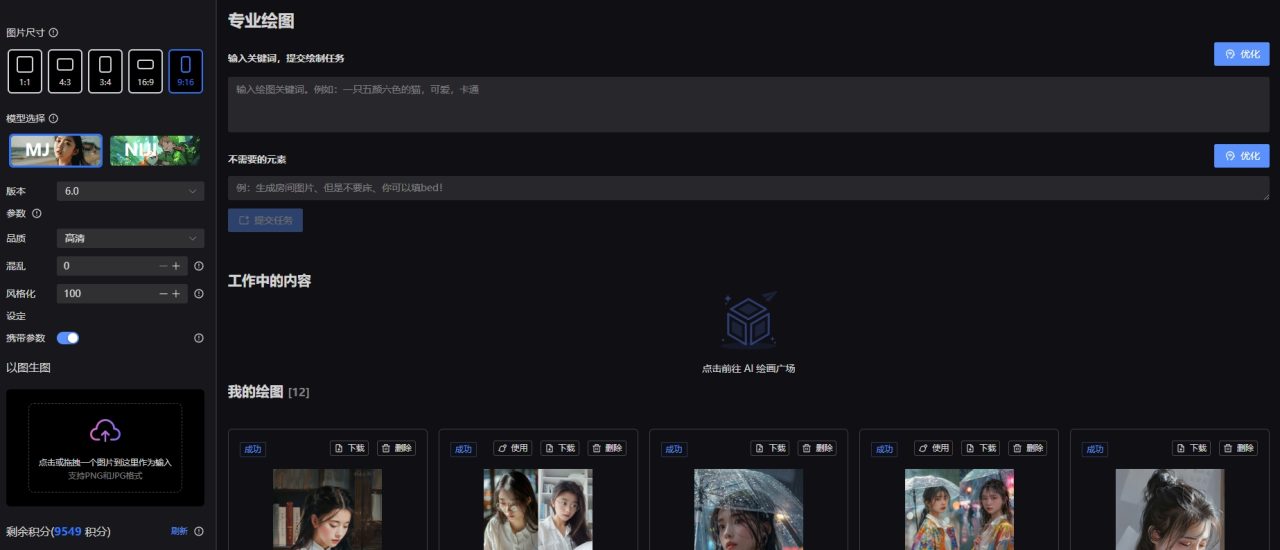The image size is (1280, 550).
Task: Click the info icon beside 模型选择
Action: point(53,118)
